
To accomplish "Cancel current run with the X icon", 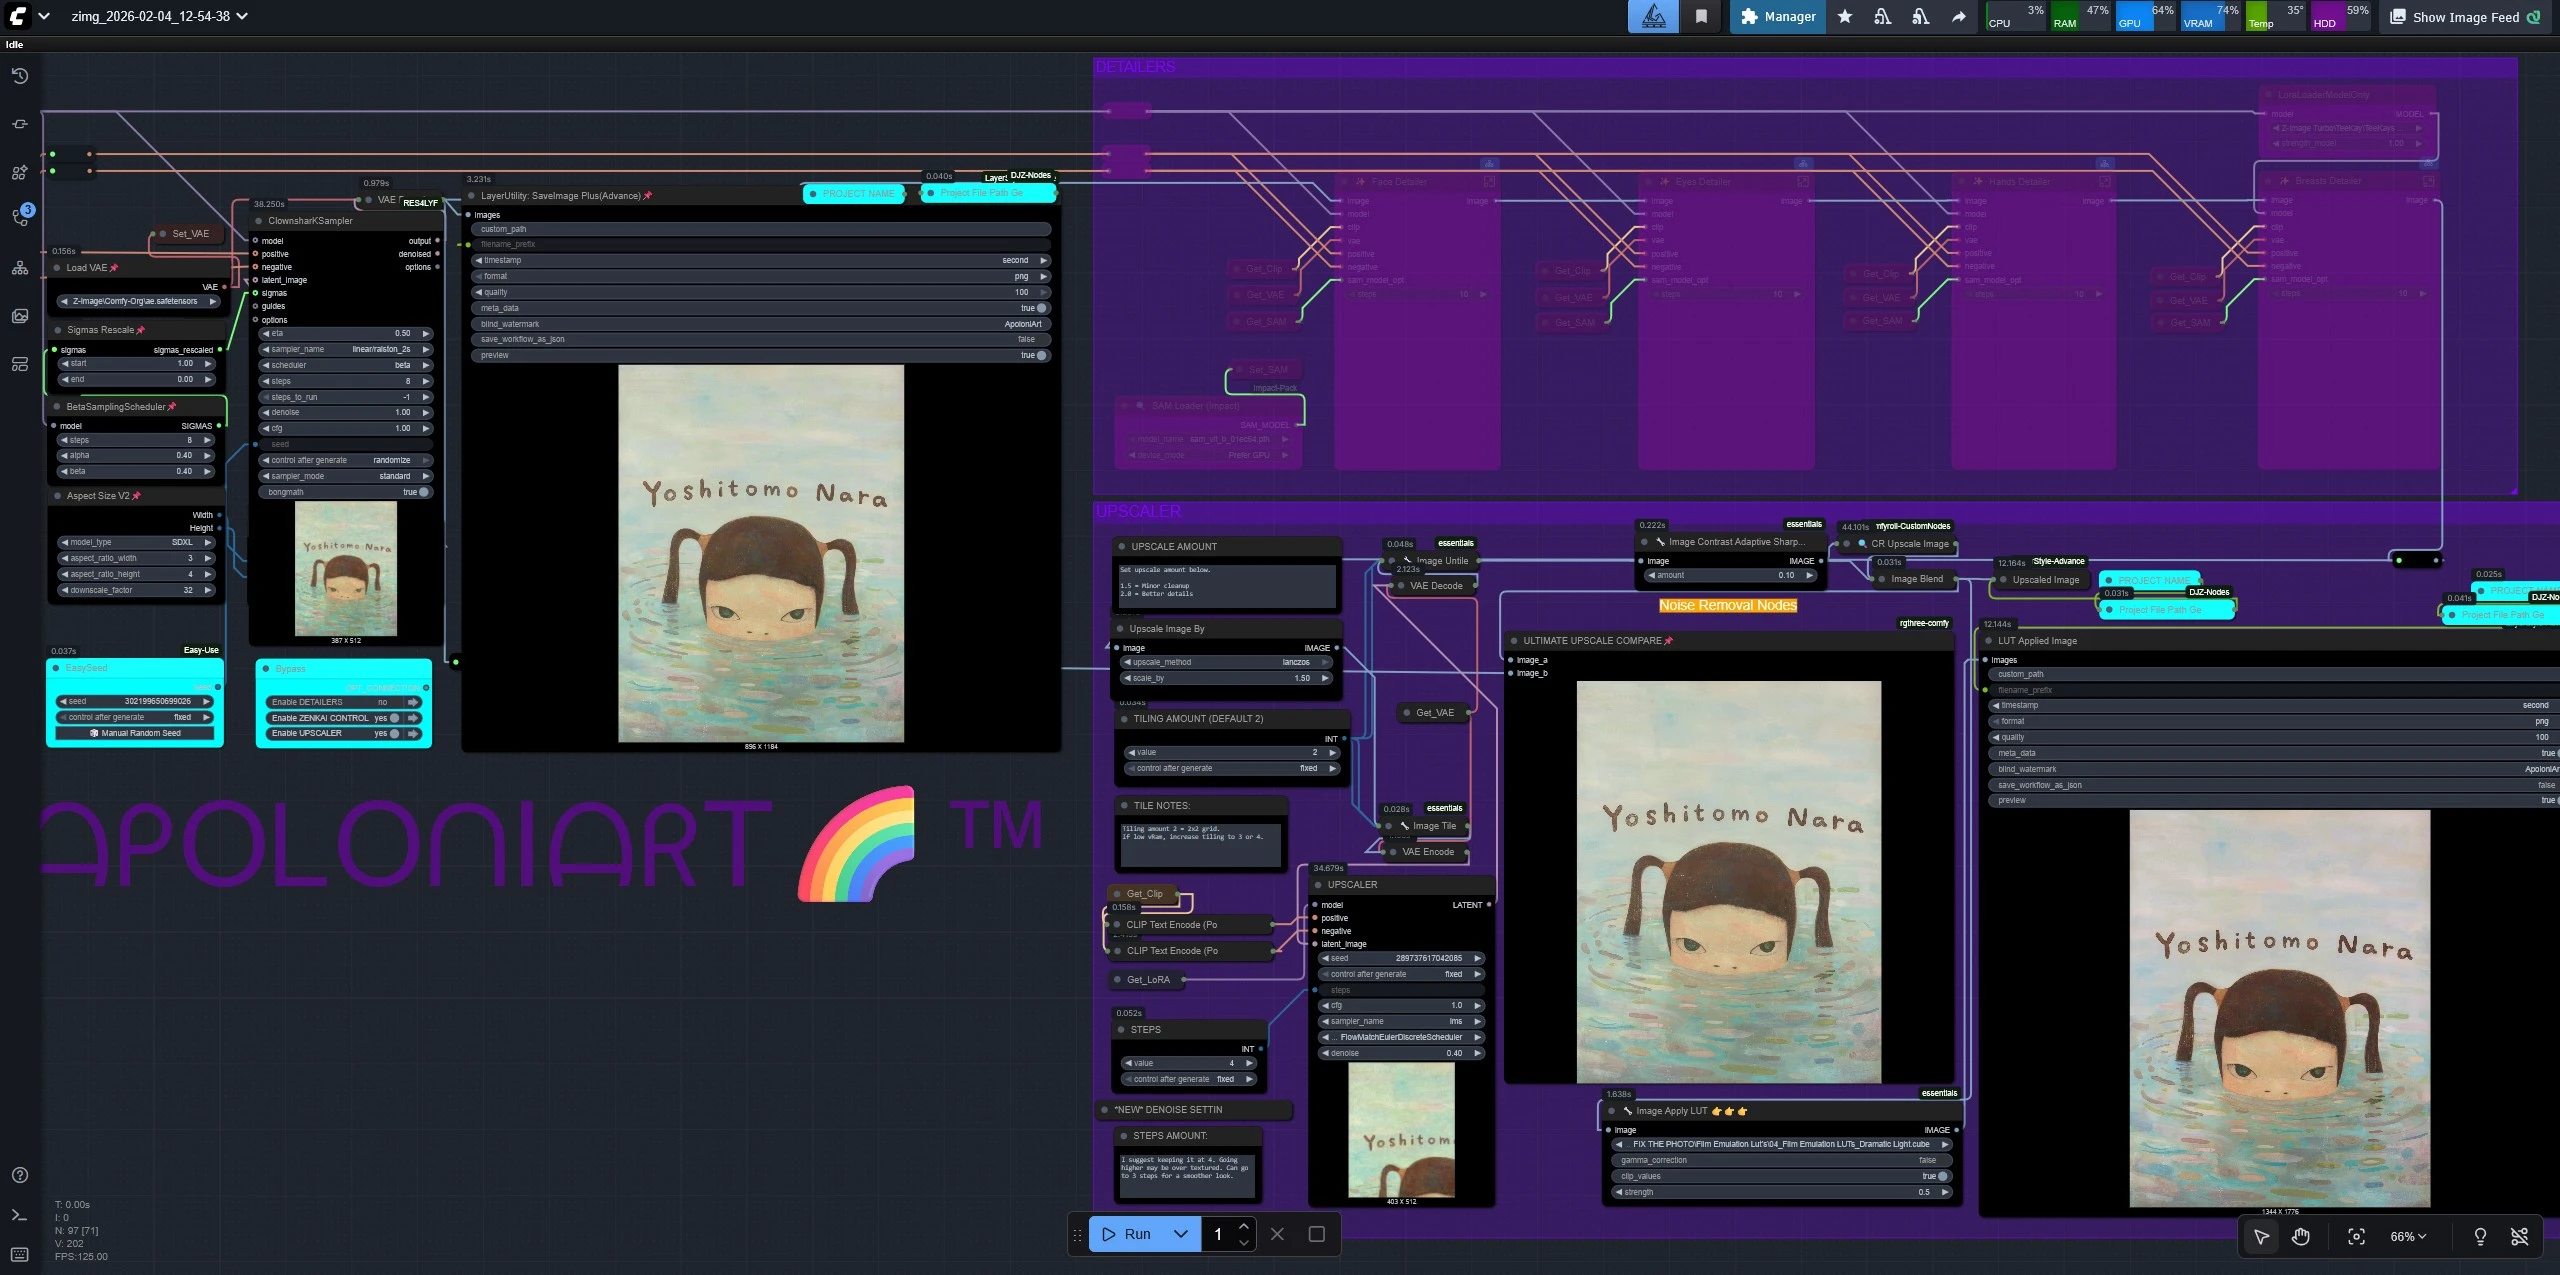I will (1277, 1234).
